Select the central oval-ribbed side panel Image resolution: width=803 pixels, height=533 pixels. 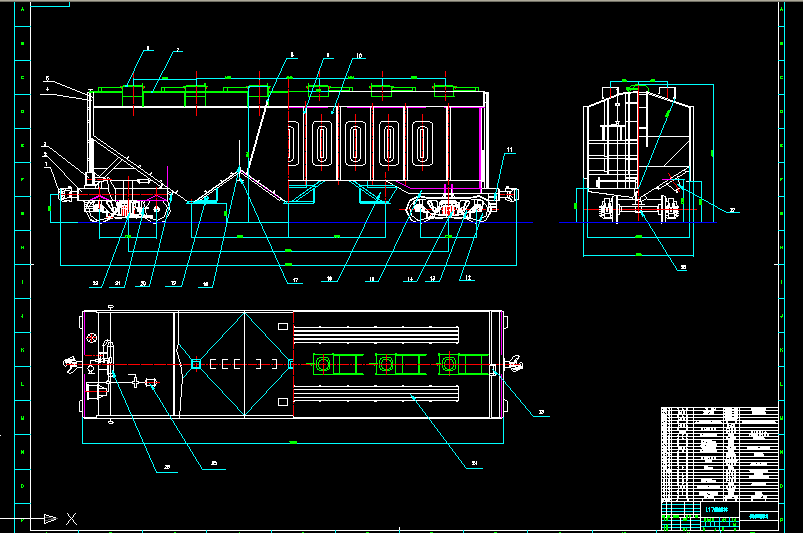[355, 145]
